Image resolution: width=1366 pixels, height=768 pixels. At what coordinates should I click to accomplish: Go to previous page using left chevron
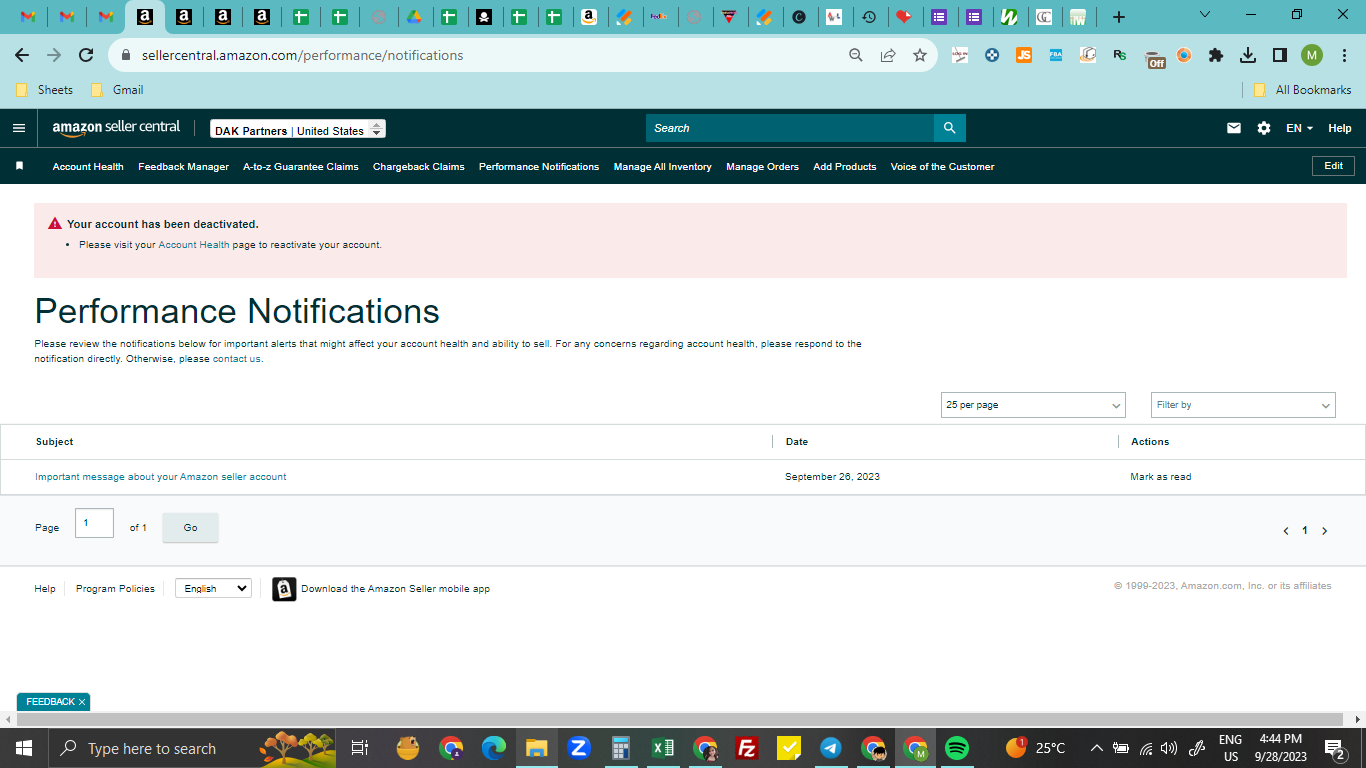[1286, 531]
